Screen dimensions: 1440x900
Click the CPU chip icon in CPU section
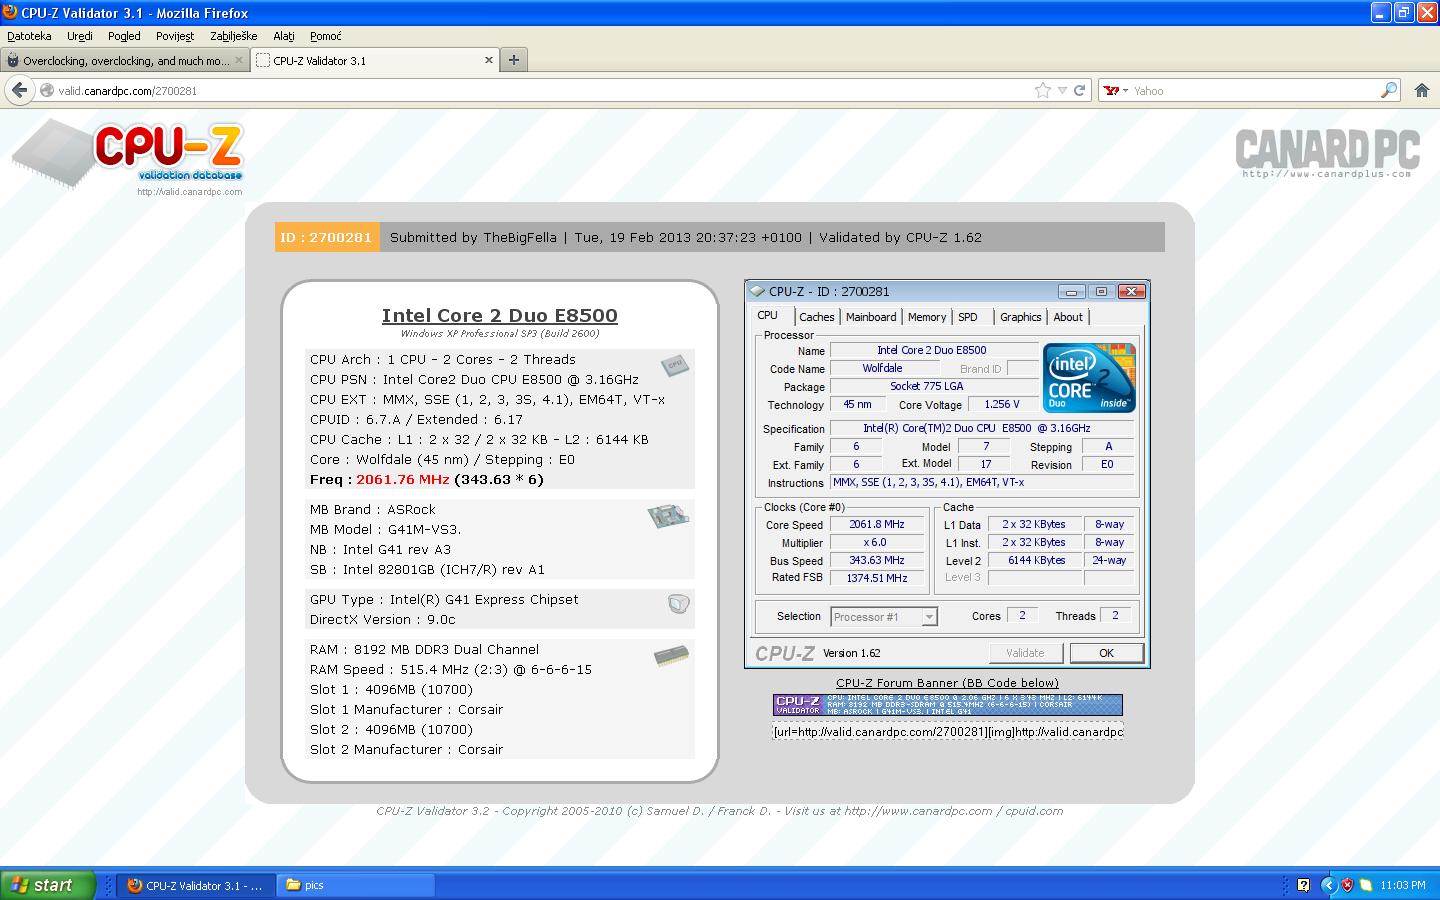click(675, 365)
